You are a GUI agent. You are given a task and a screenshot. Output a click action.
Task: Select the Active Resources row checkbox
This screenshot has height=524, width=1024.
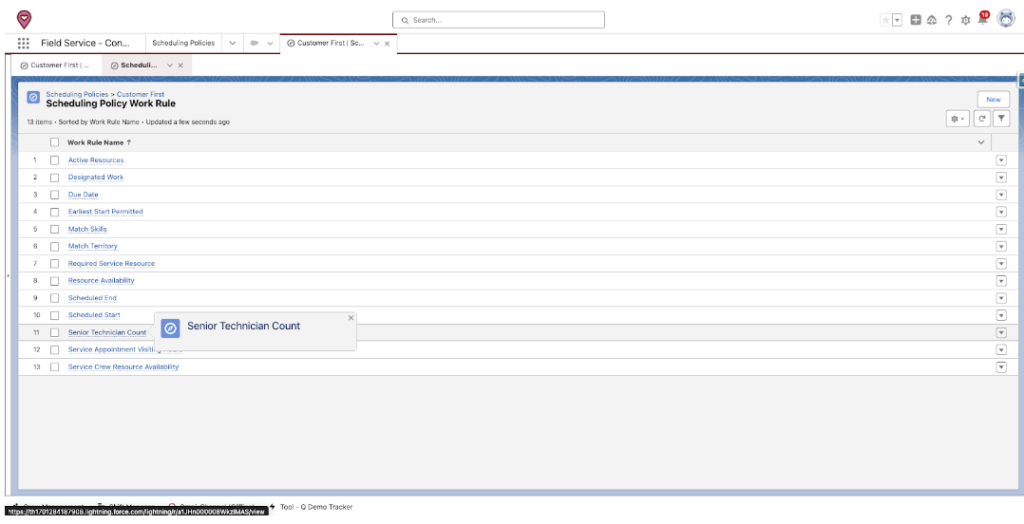click(x=54, y=160)
